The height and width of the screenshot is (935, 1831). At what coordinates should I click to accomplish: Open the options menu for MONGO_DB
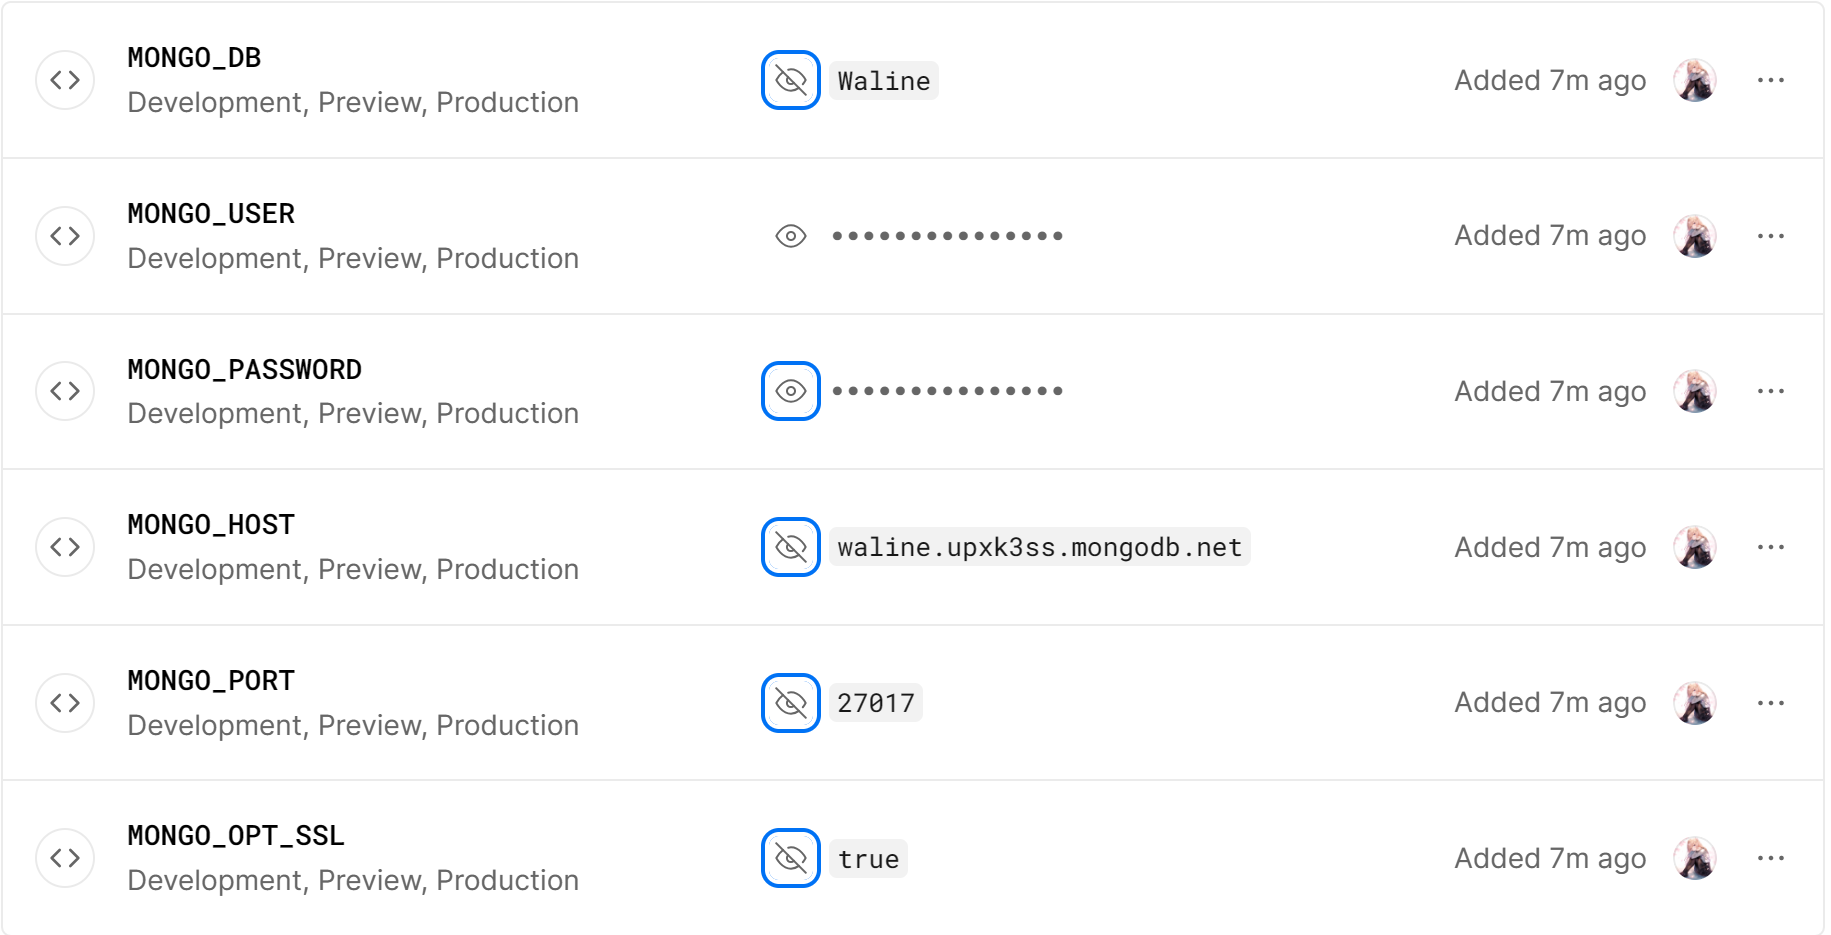pos(1771,80)
